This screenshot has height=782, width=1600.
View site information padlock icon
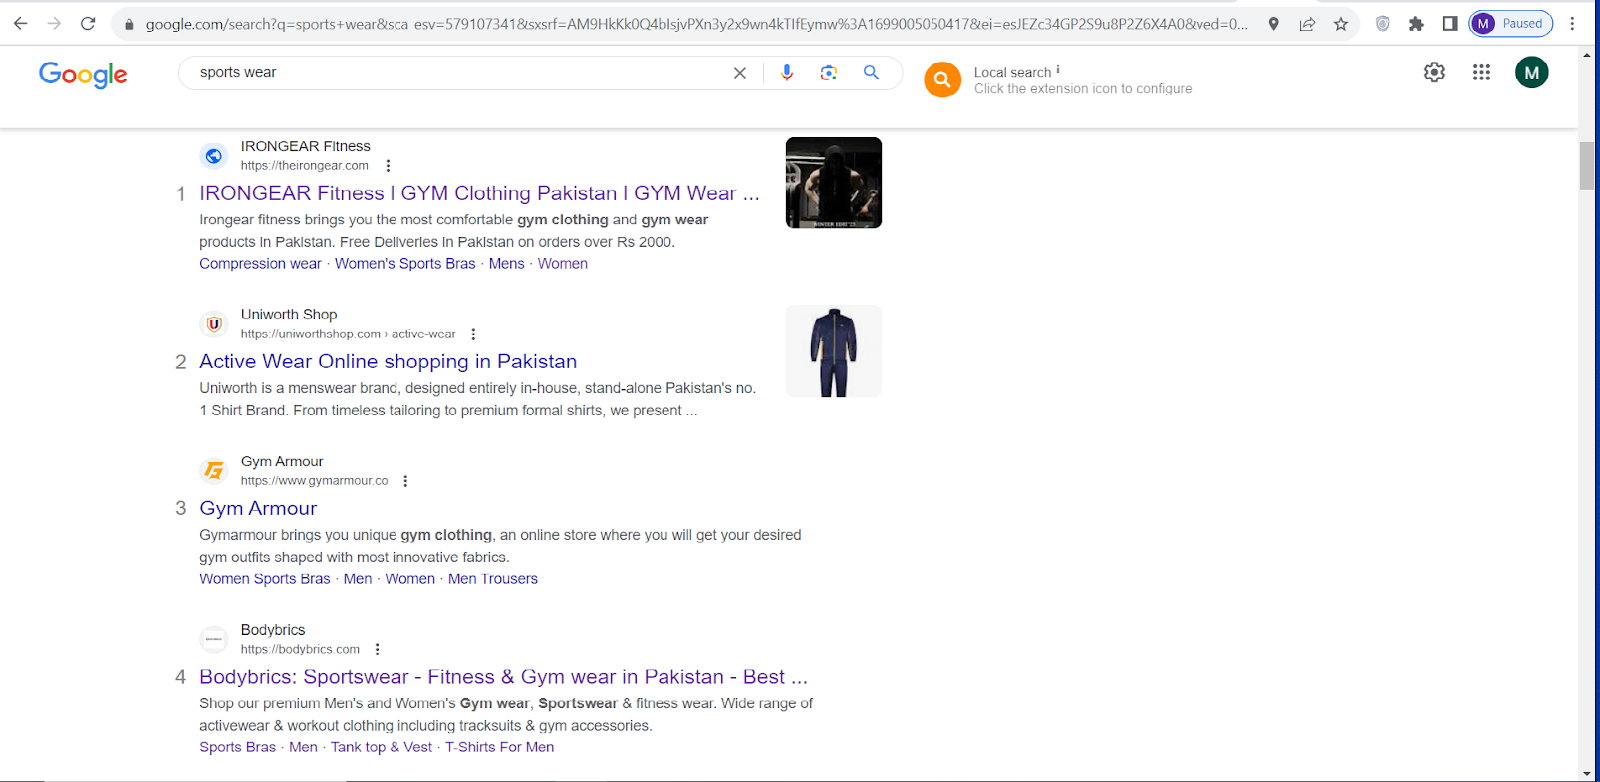click(129, 24)
